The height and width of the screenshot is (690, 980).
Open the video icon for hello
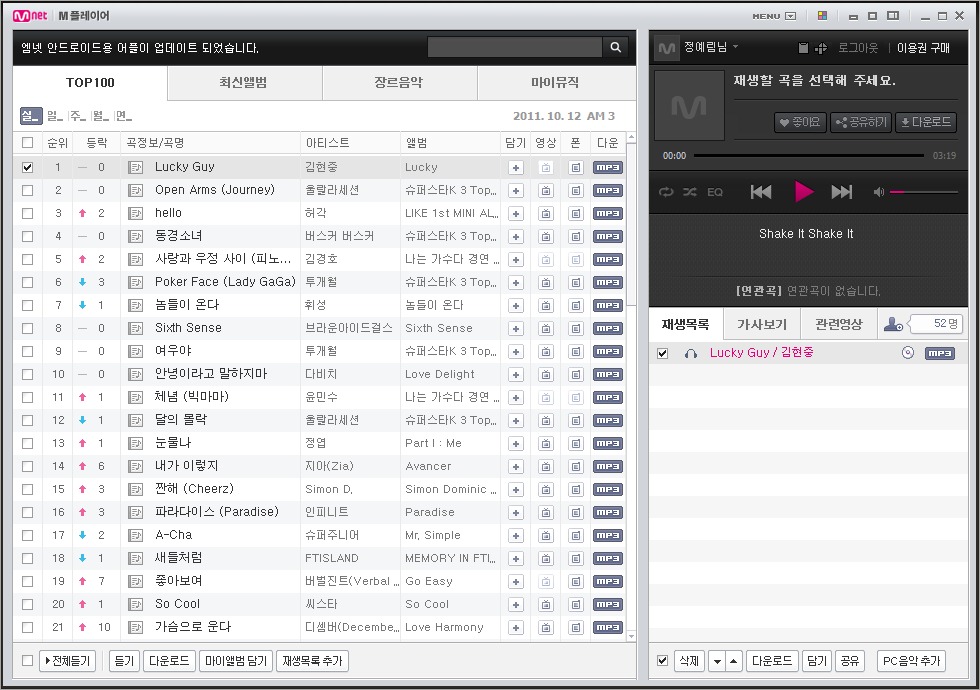tap(546, 214)
